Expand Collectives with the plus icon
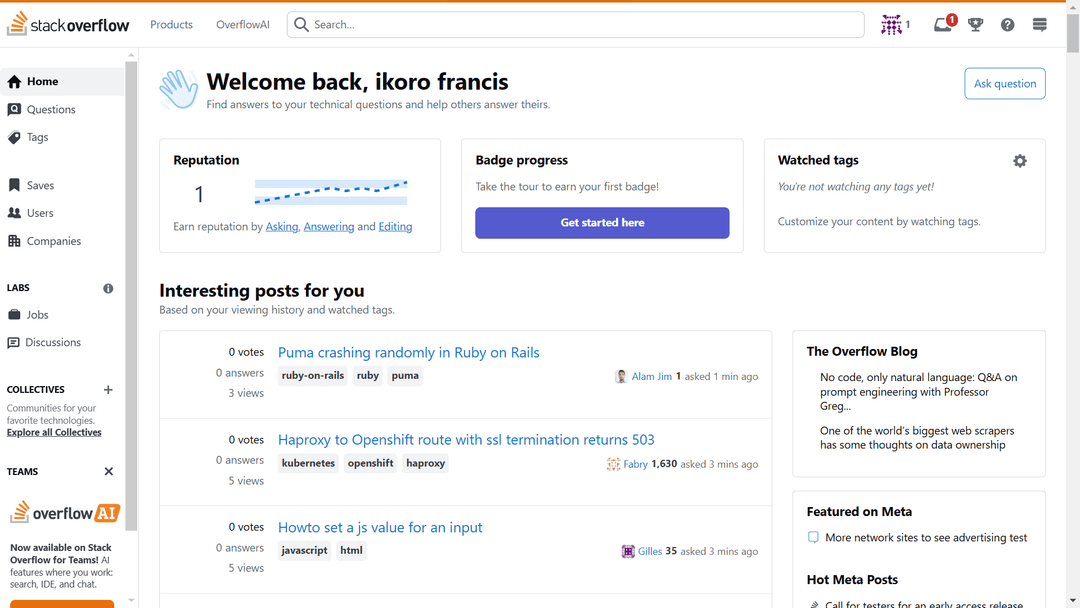This screenshot has width=1080, height=608. point(108,390)
